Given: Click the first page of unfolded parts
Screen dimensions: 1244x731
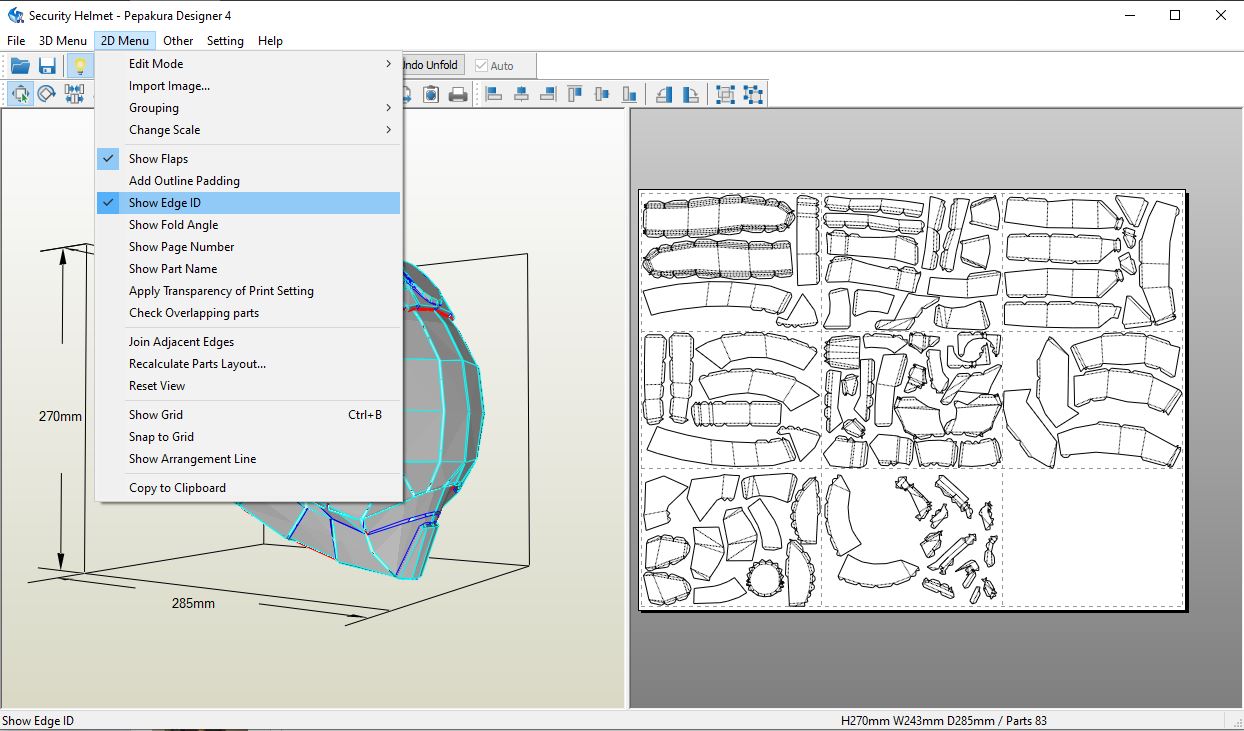Looking at the screenshot, I should point(730,260).
